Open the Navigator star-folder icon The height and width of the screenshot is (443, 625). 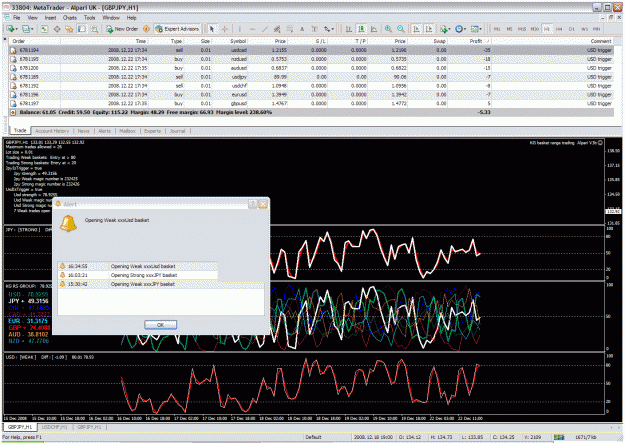pos(69,29)
